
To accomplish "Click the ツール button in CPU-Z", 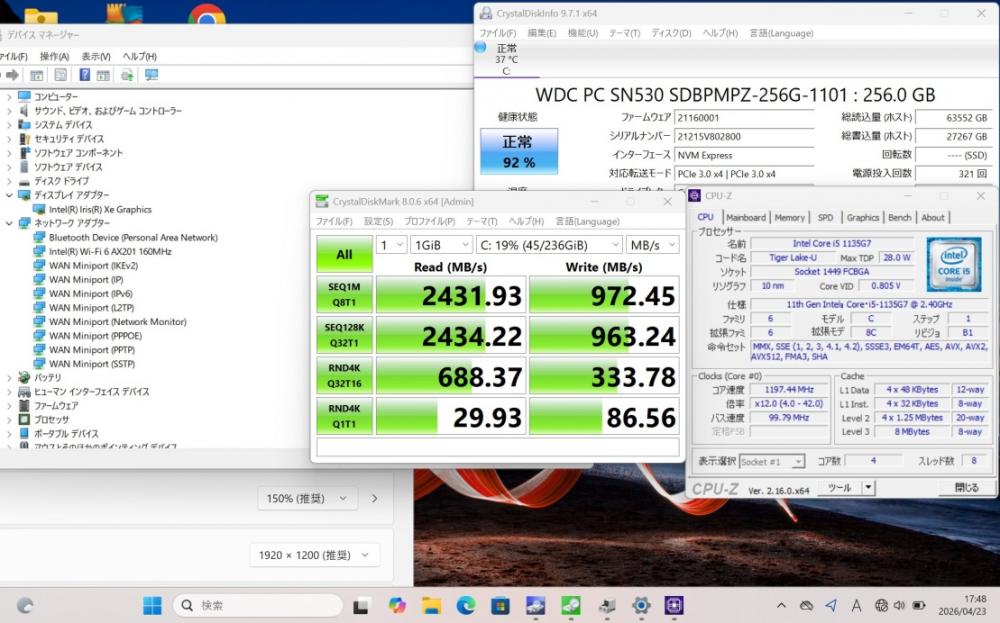I will point(839,488).
